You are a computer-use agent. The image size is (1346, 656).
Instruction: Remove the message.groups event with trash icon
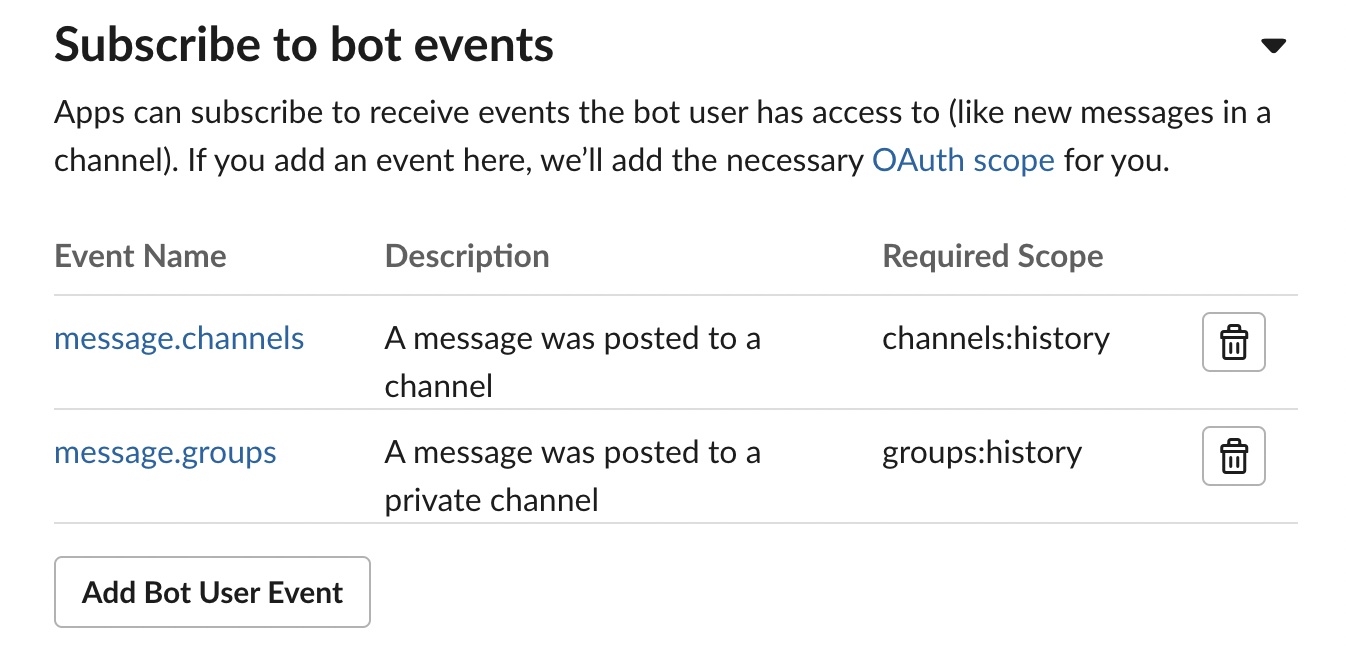(1233, 457)
